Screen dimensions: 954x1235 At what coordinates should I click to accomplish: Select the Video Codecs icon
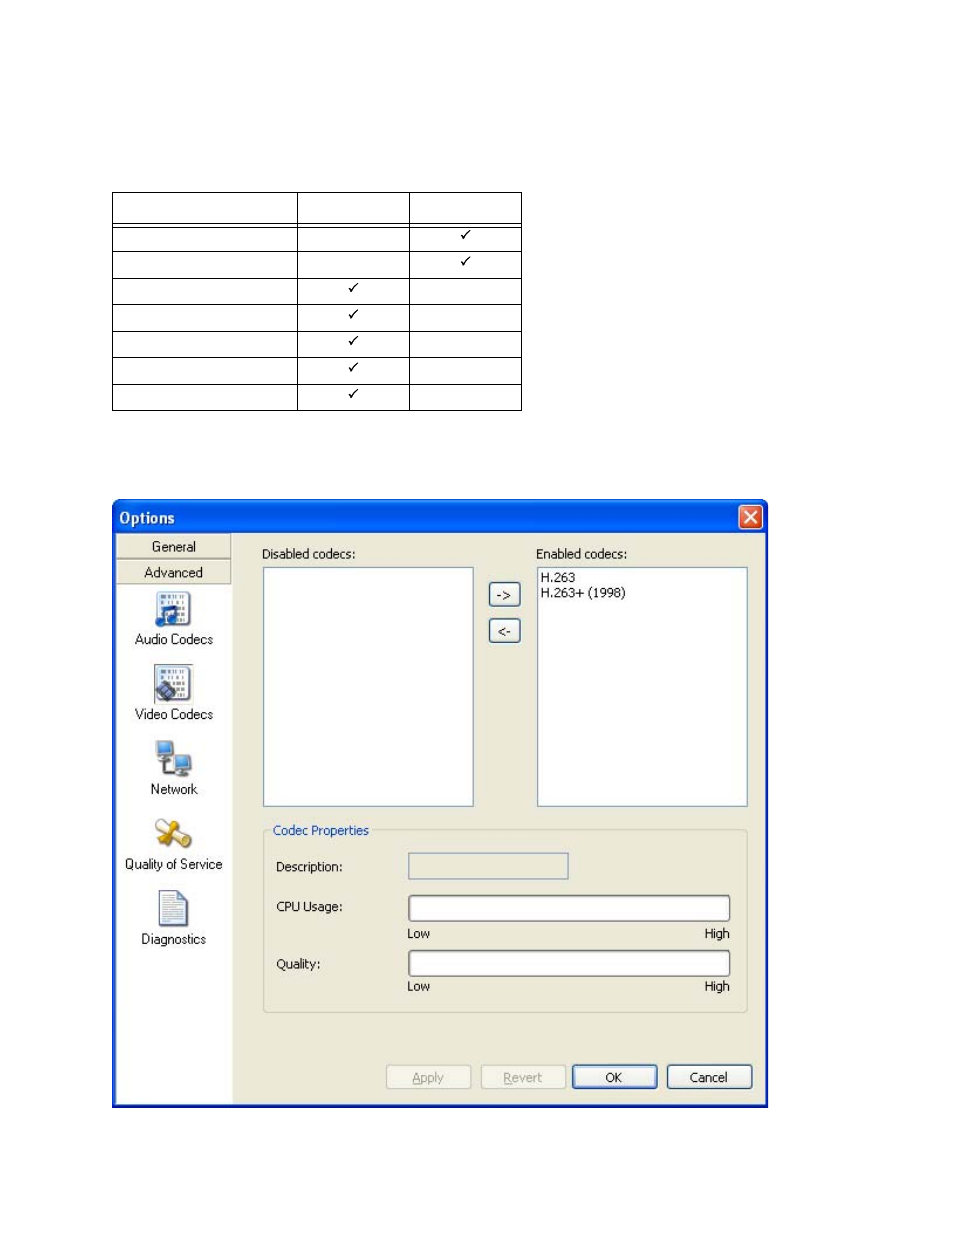(x=173, y=684)
